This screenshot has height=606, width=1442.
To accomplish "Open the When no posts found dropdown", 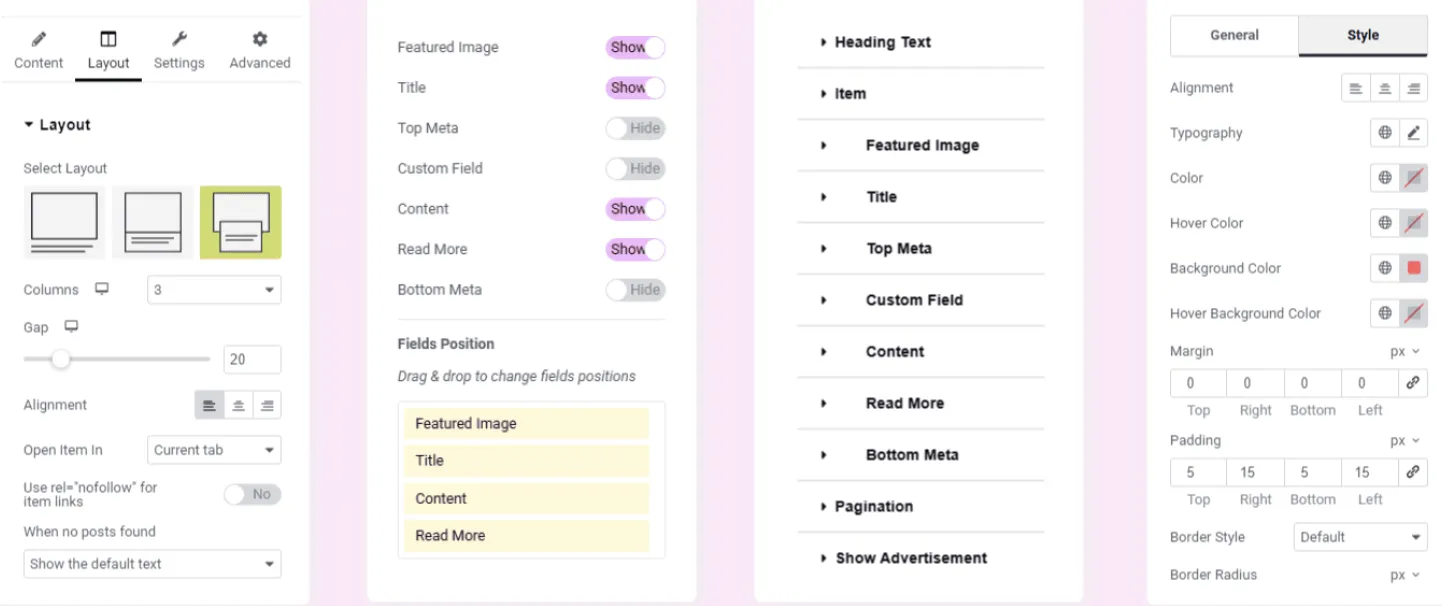I will tap(152, 564).
